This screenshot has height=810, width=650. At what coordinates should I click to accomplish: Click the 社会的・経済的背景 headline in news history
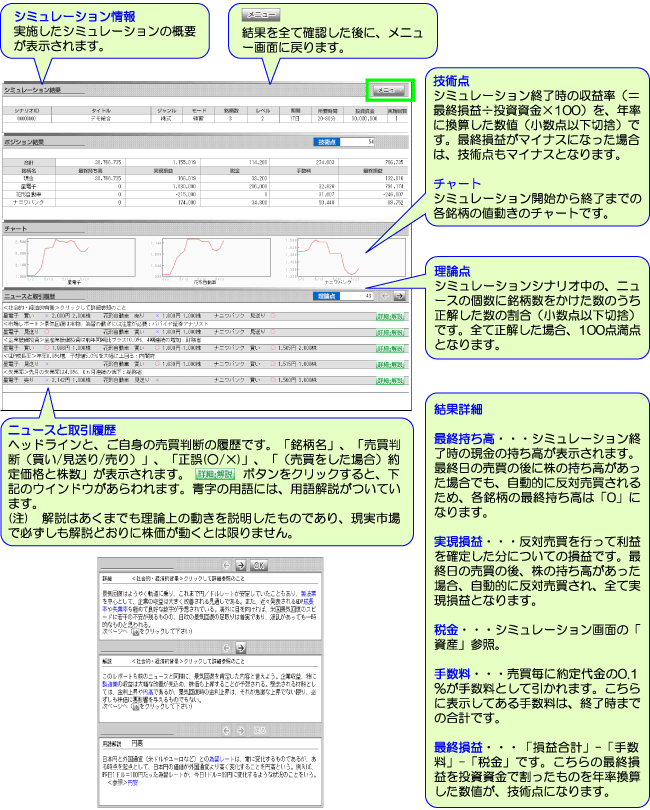click(x=65, y=308)
